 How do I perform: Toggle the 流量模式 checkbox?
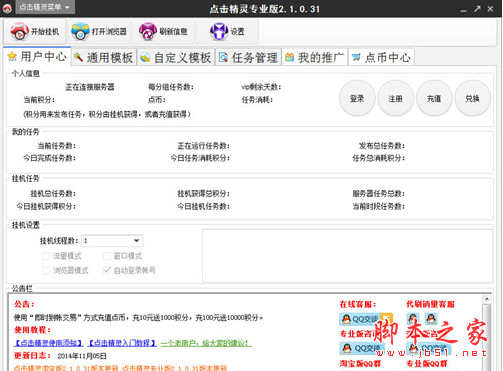coord(46,256)
